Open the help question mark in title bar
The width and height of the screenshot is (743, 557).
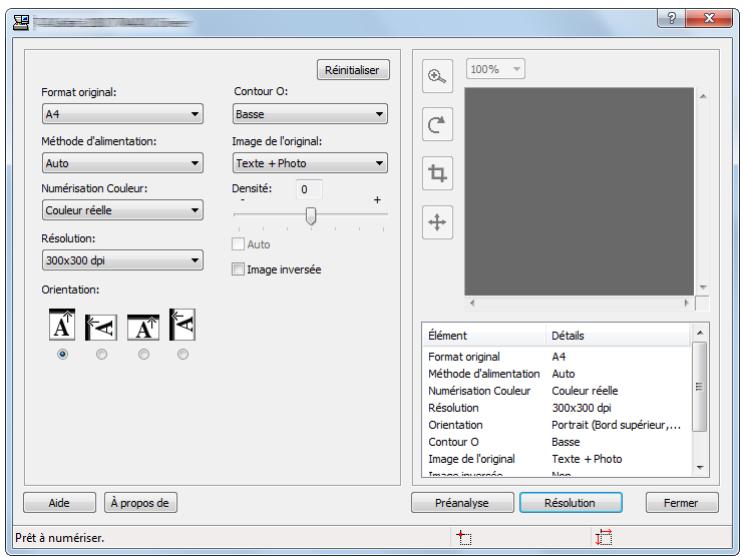(671, 18)
